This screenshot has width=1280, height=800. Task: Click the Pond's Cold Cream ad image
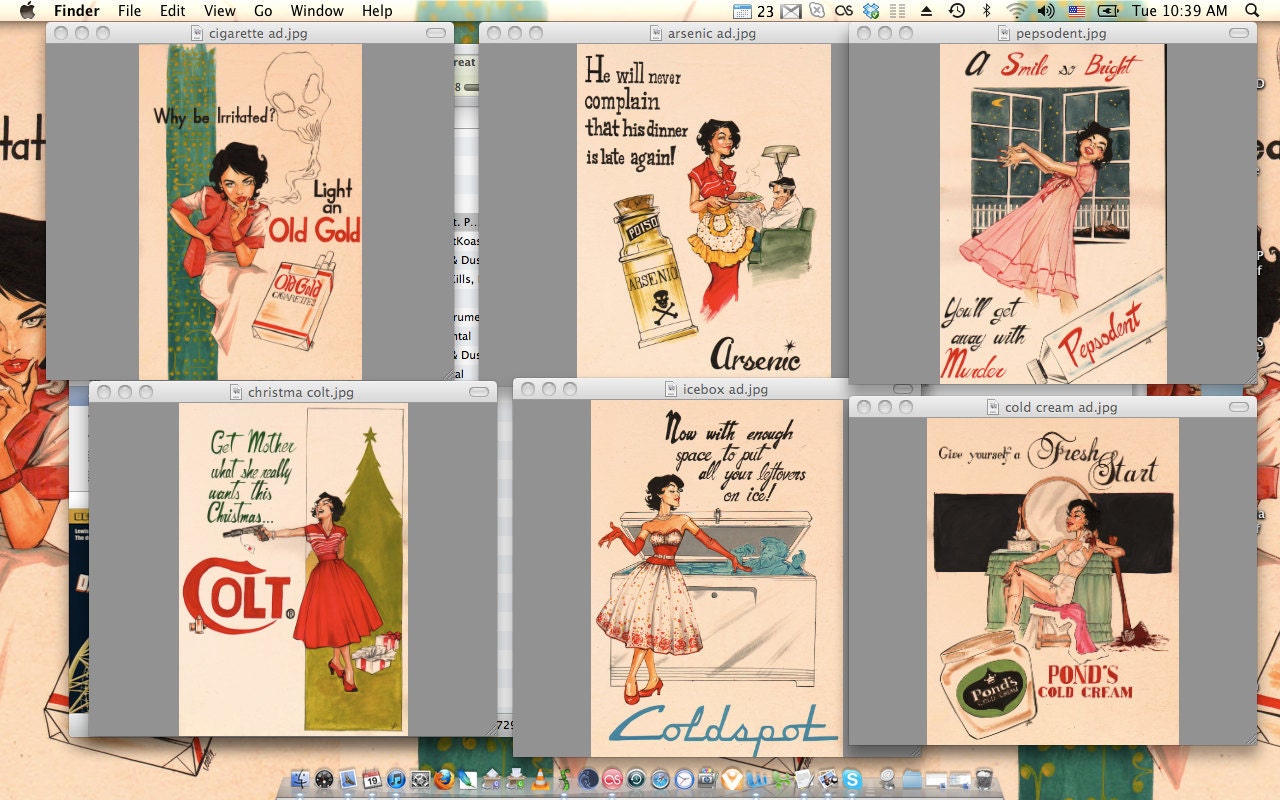[1052, 580]
